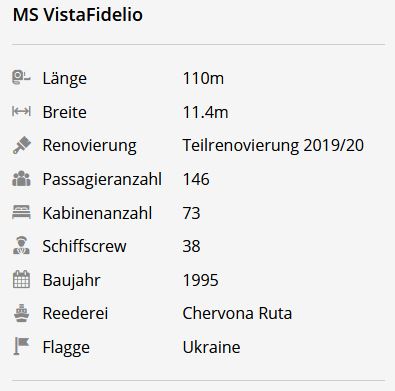The image size is (395, 391).
Task: Click the flag icon beside Flagge
Action: click(x=21, y=346)
